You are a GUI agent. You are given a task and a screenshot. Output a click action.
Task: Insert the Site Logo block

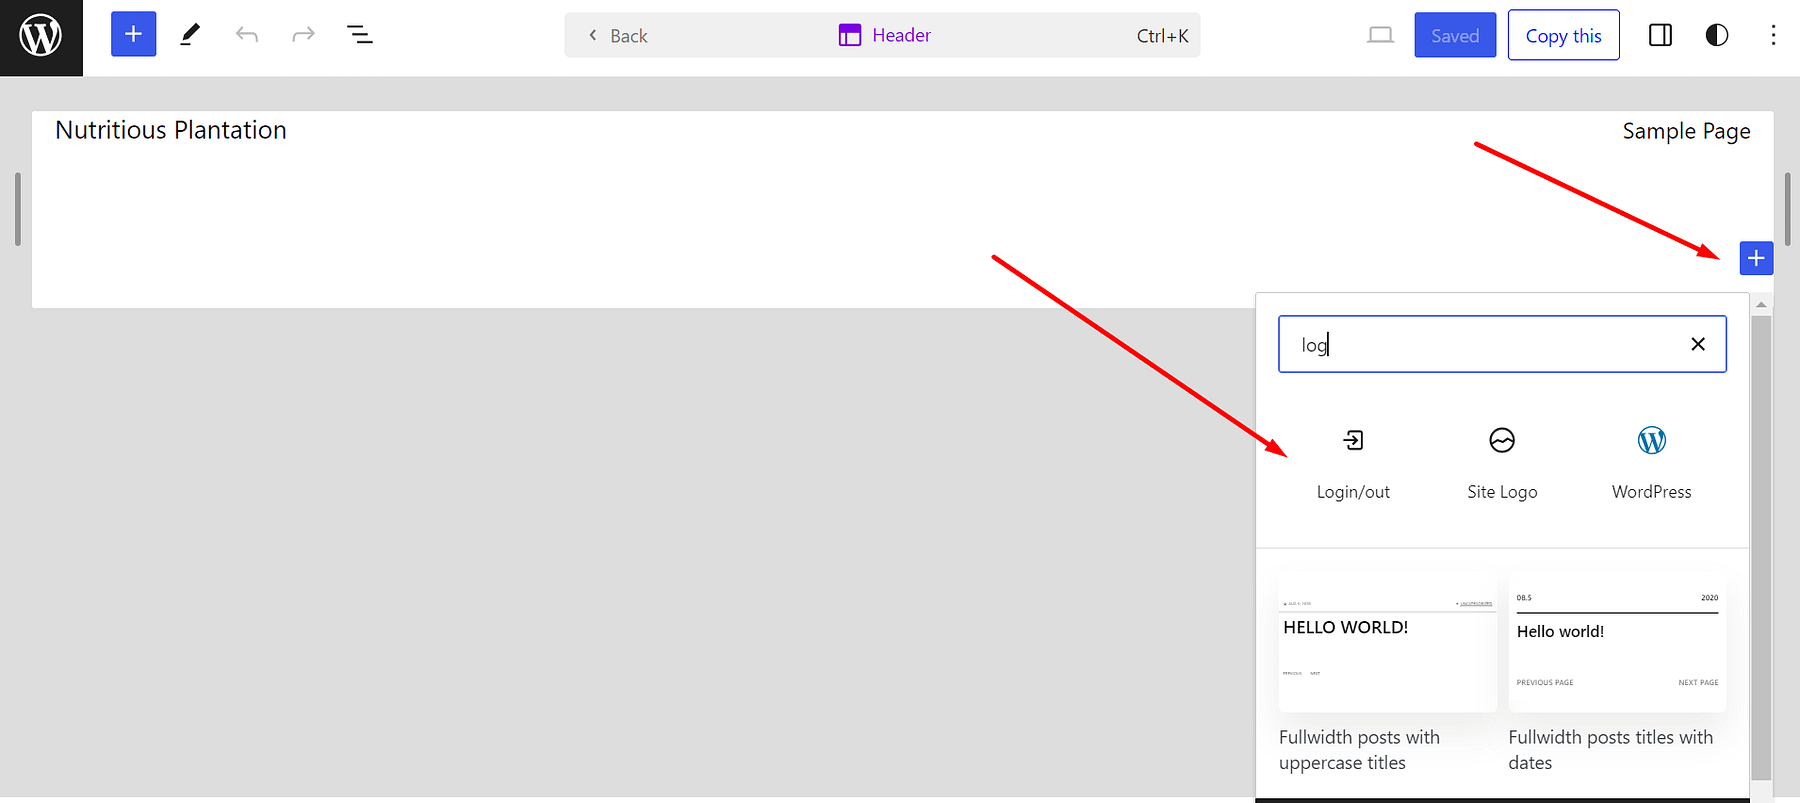click(1502, 462)
